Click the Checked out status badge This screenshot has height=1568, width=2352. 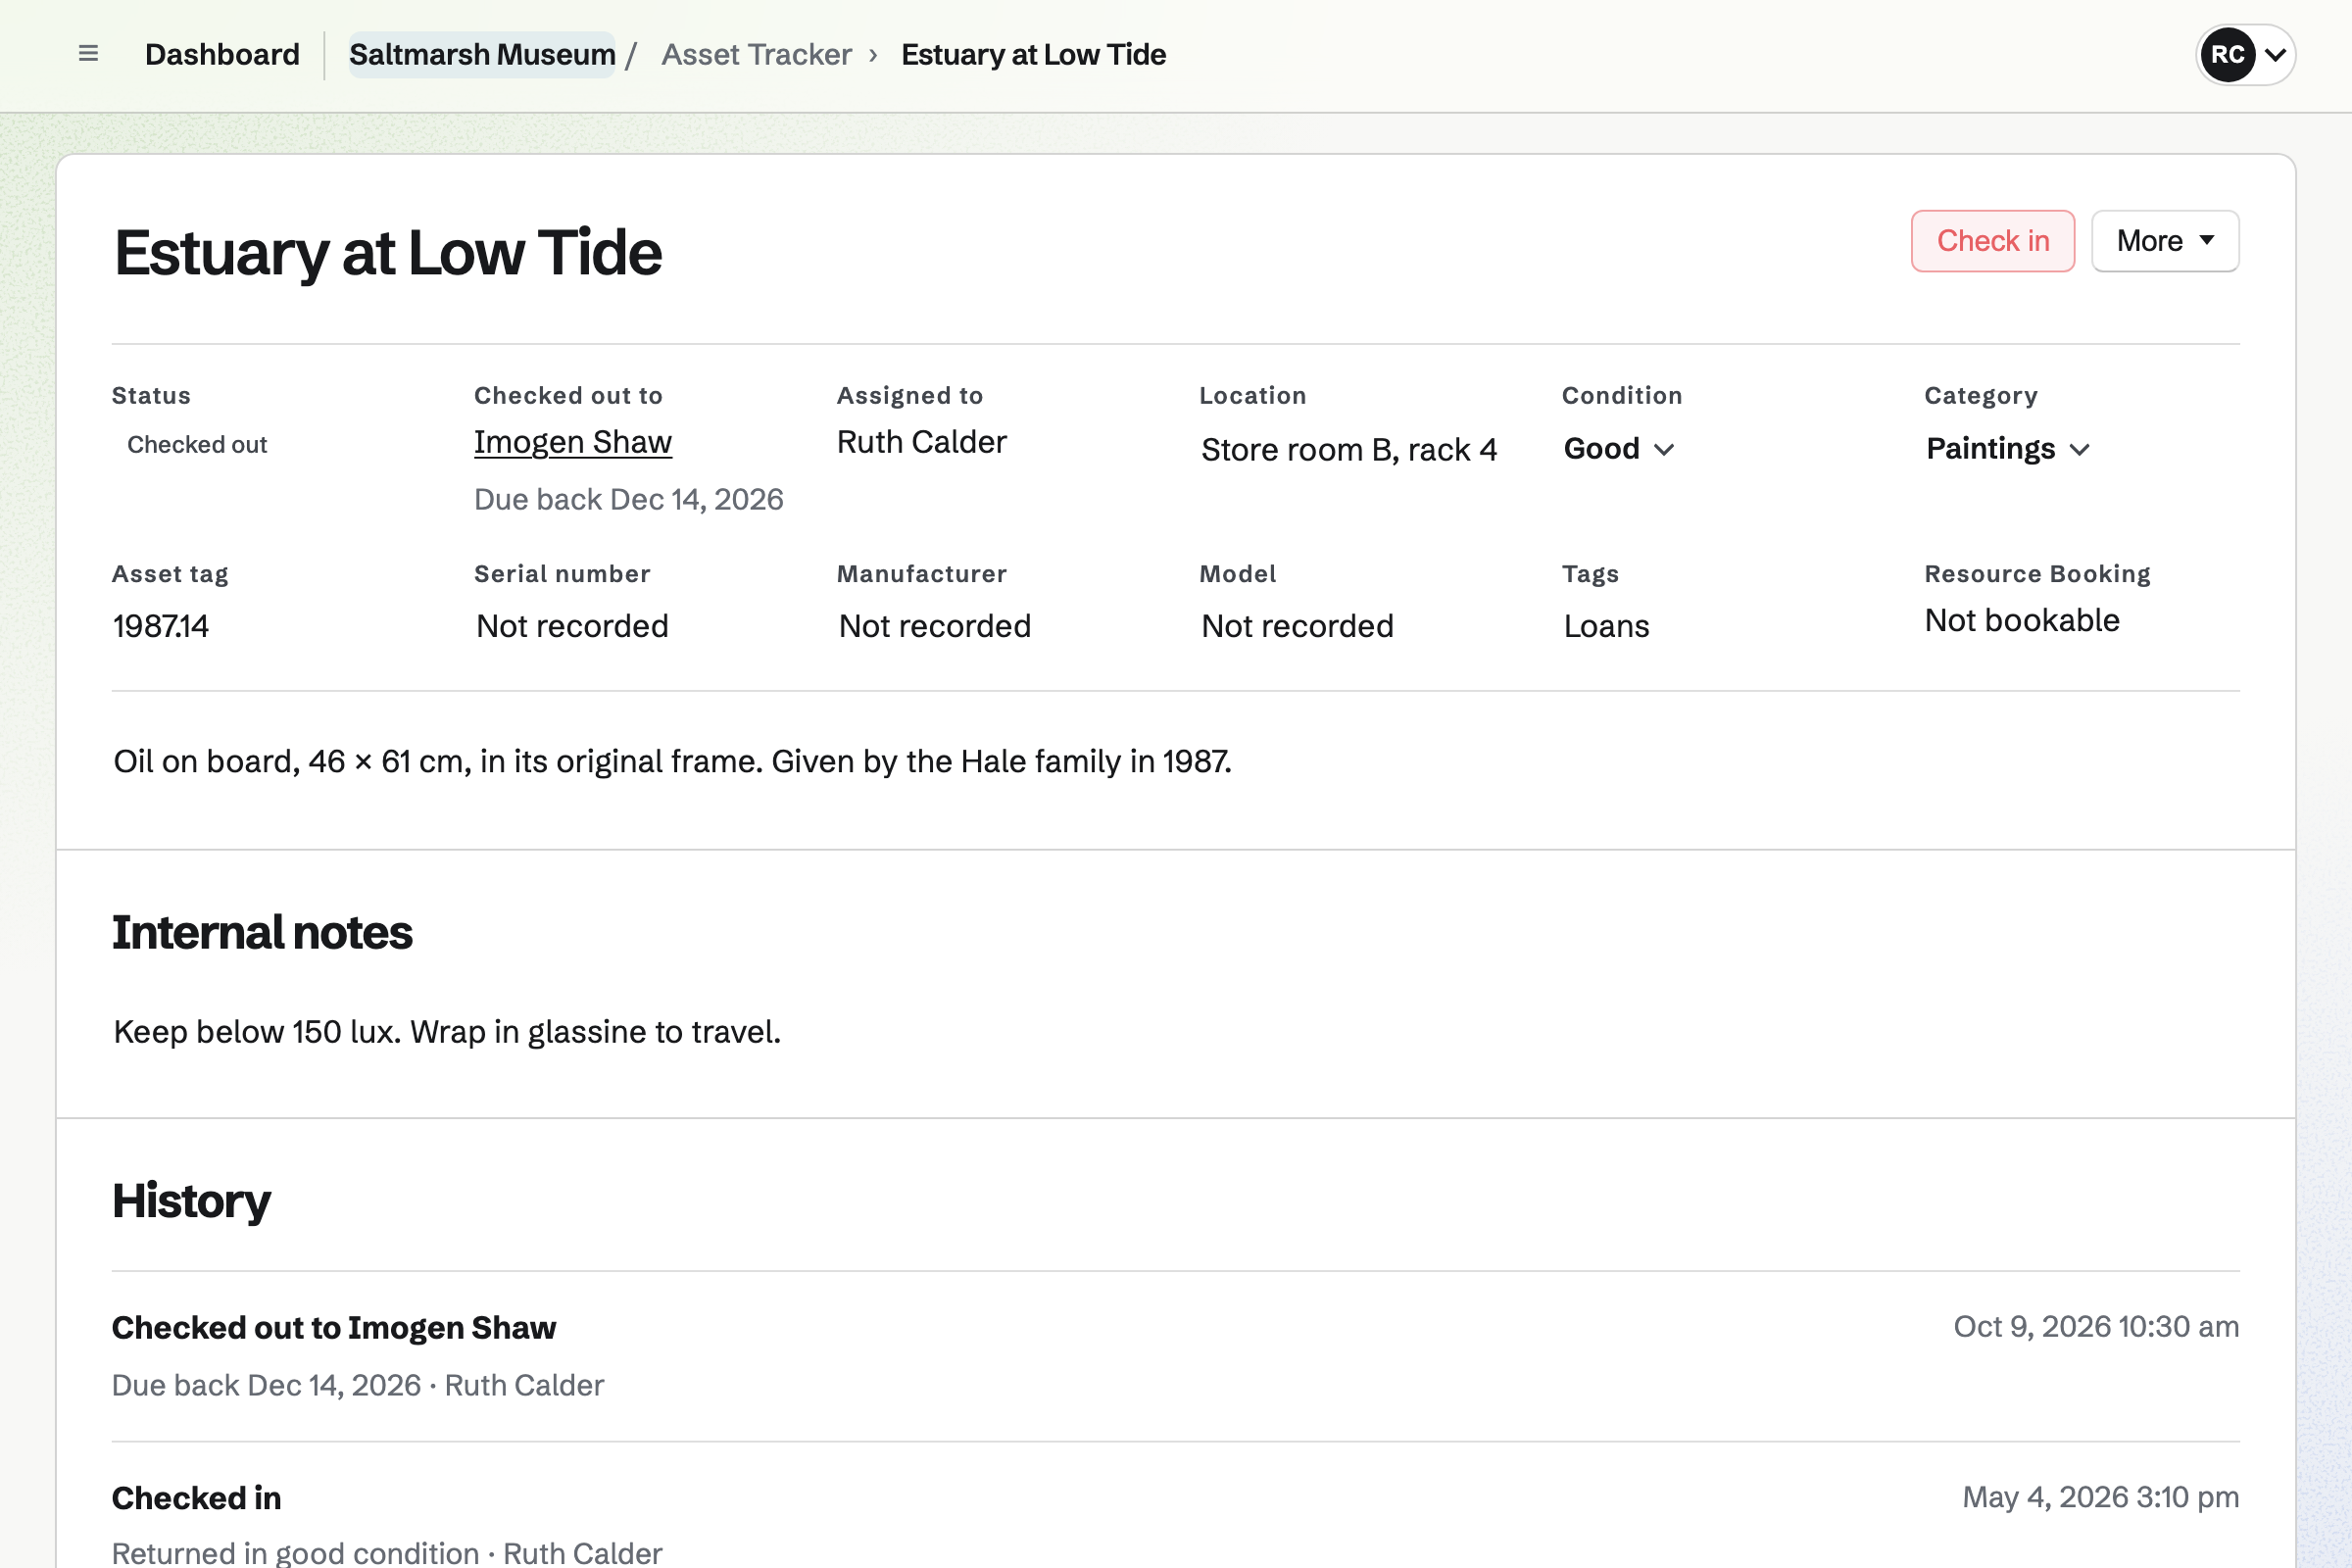(x=197, y=445)
